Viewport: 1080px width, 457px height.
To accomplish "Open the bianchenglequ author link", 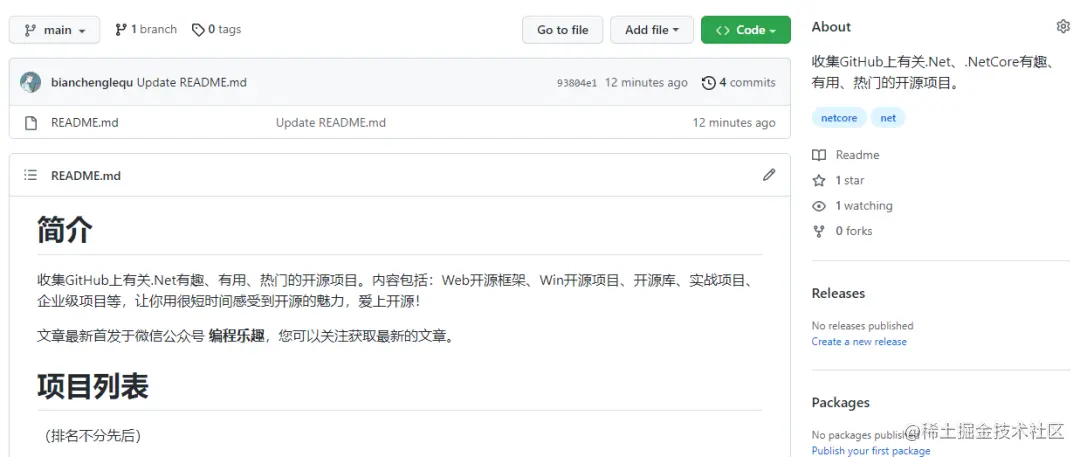I will tap(92, 83).
